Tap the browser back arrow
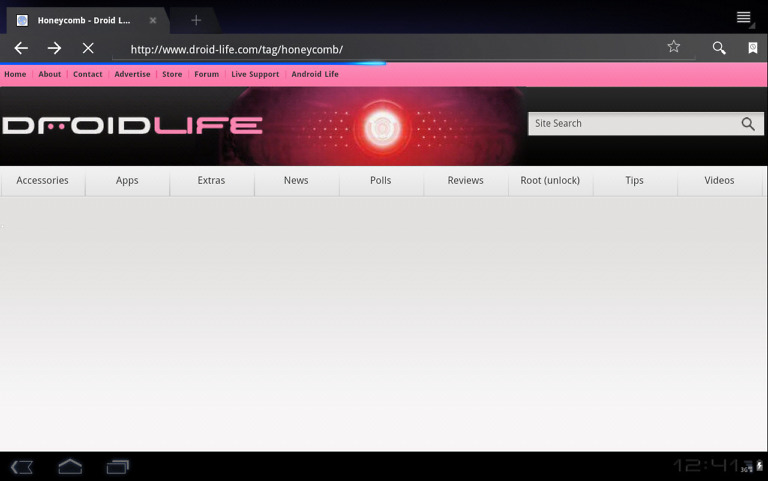 point(21,48)
